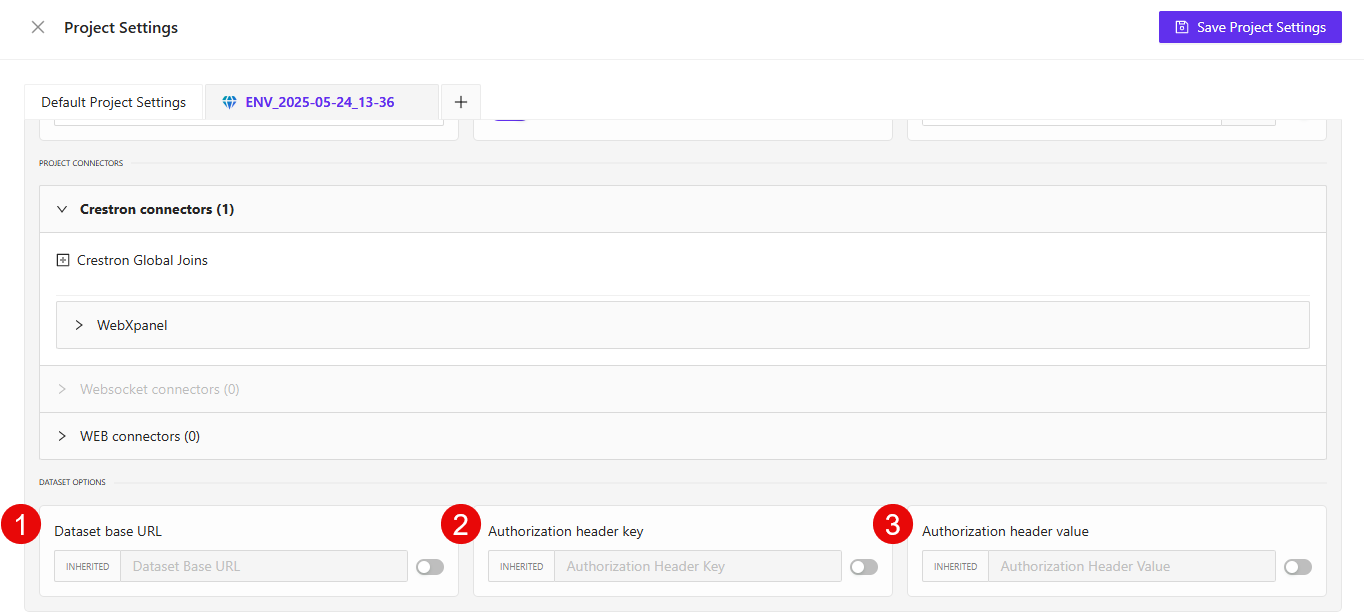The image size is (1364, 616).
Task: Click the plus-square icon beside Crestron Global Joins
Action: [62, 259]
